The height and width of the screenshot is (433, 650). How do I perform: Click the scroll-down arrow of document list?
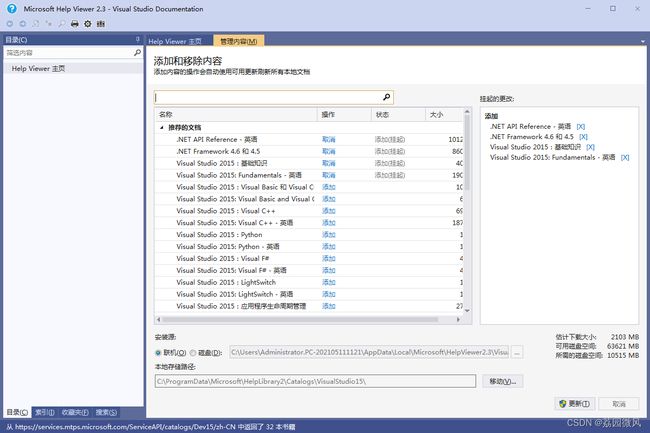point(467,310)
